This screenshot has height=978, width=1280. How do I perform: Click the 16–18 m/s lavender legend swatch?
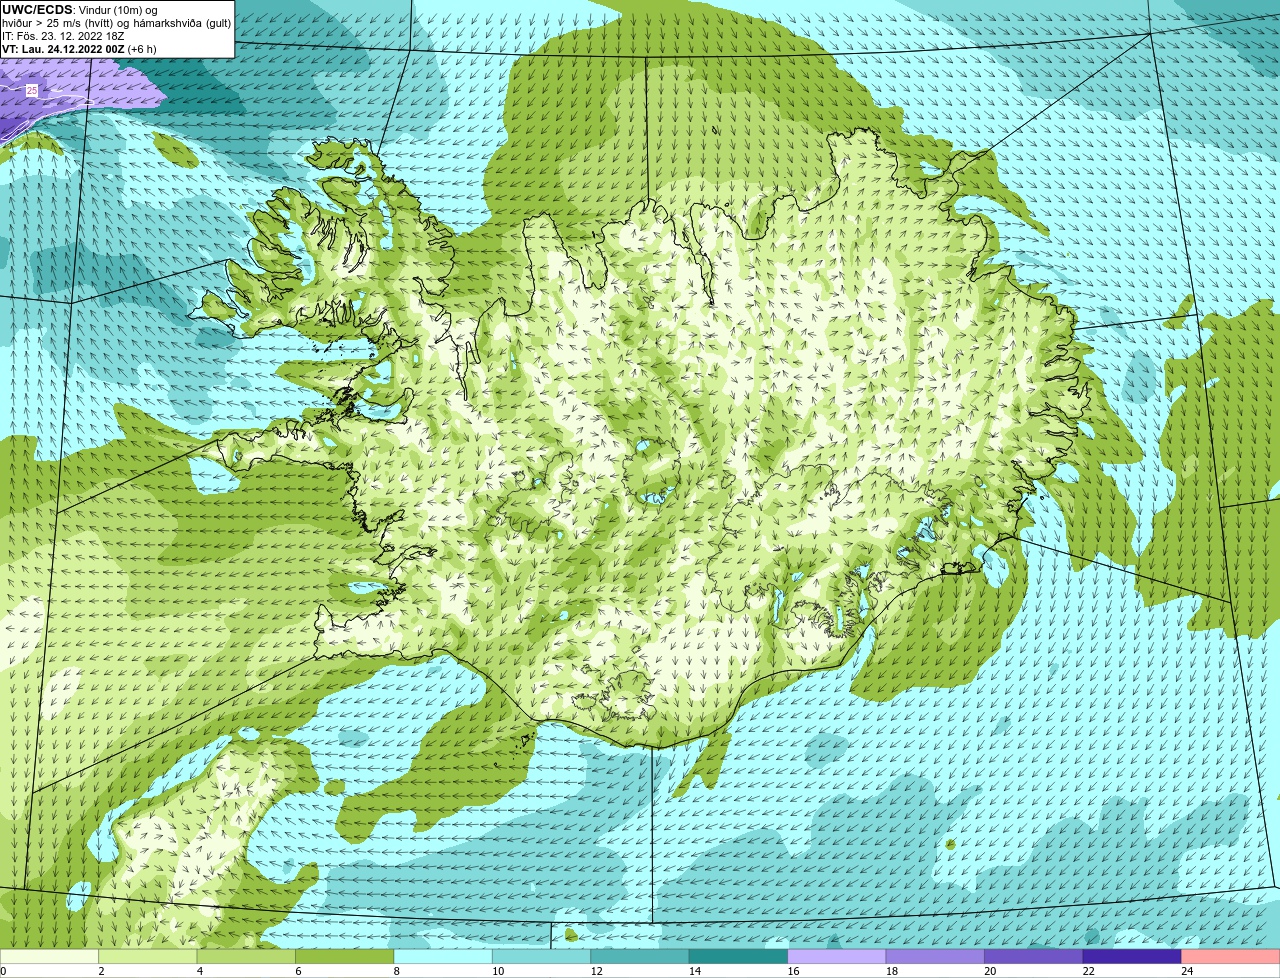pos(837,957)
